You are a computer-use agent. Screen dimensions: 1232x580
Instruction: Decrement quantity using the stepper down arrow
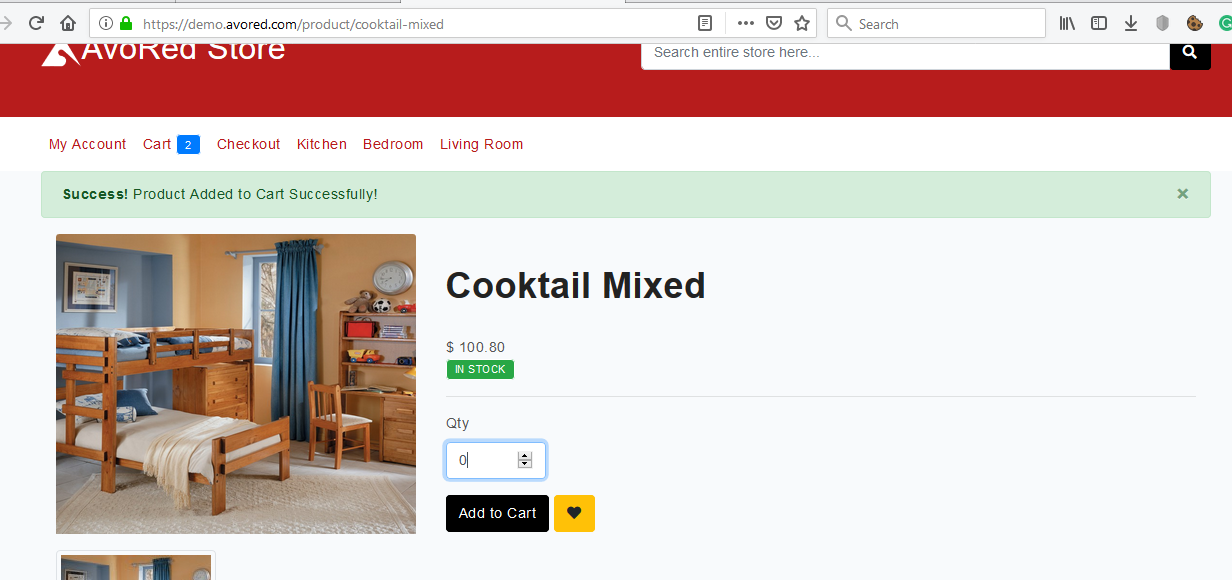click(x=524, y=465)
